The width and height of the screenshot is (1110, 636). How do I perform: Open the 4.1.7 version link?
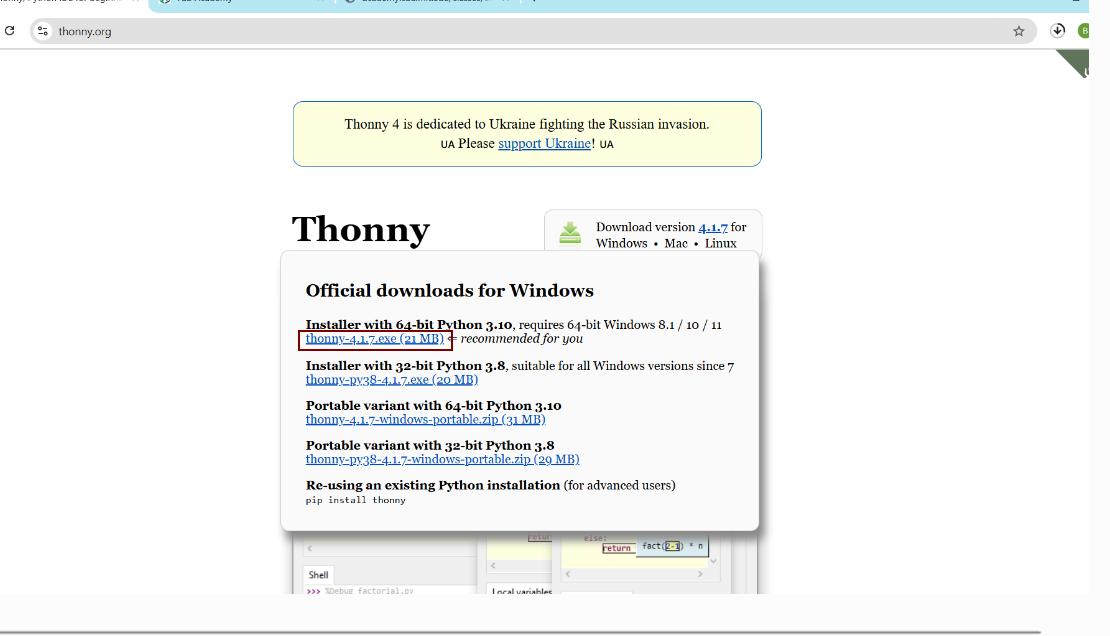pyautogui.click(x=713, y=227)
